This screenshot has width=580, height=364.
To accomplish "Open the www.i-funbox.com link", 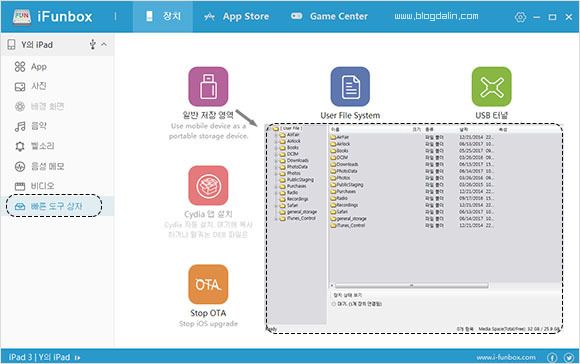I will click(506, 357).
